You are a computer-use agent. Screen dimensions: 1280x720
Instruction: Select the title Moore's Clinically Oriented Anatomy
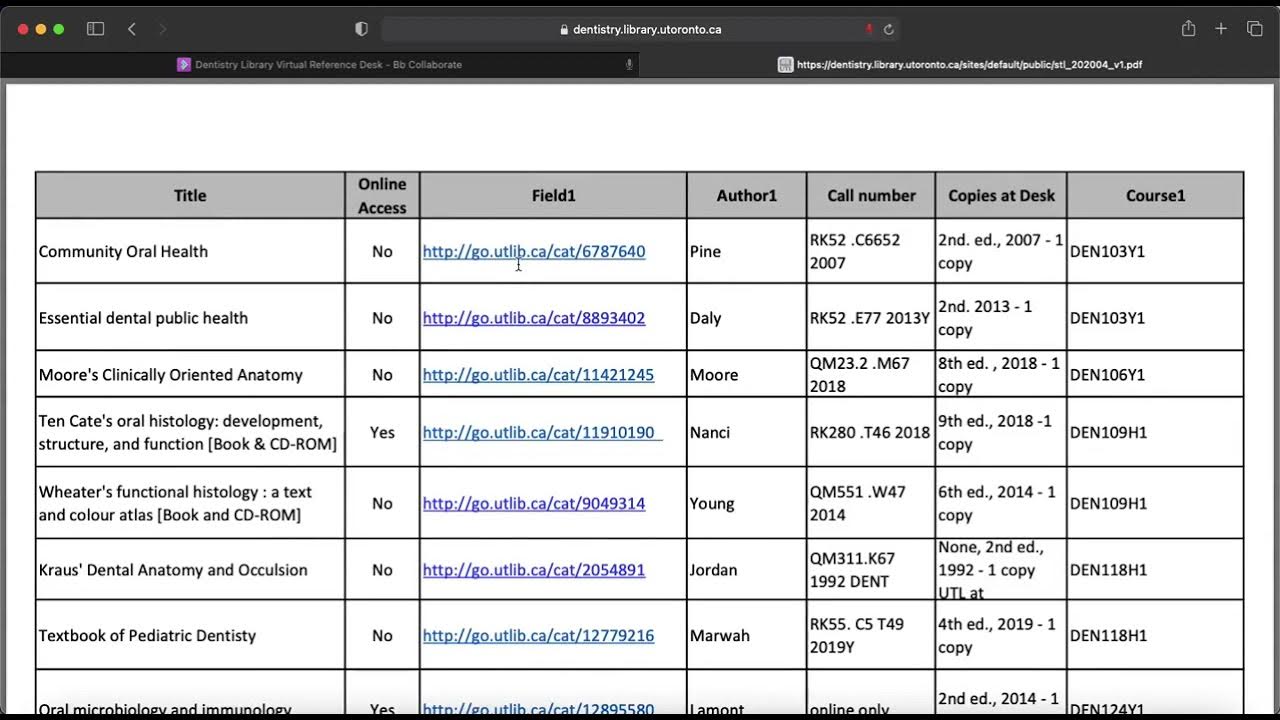click(171, 375)
